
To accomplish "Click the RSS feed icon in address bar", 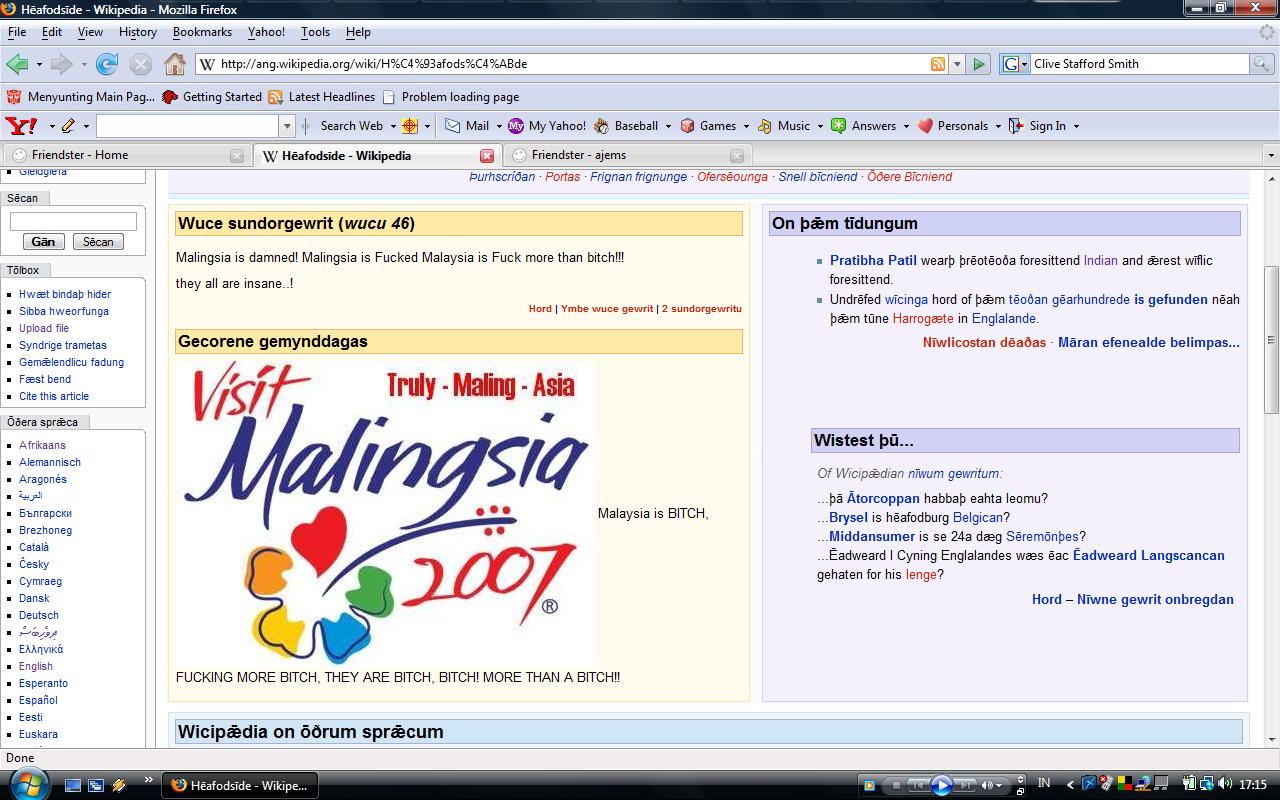I will pyautogui.click(x=938, y=64).
